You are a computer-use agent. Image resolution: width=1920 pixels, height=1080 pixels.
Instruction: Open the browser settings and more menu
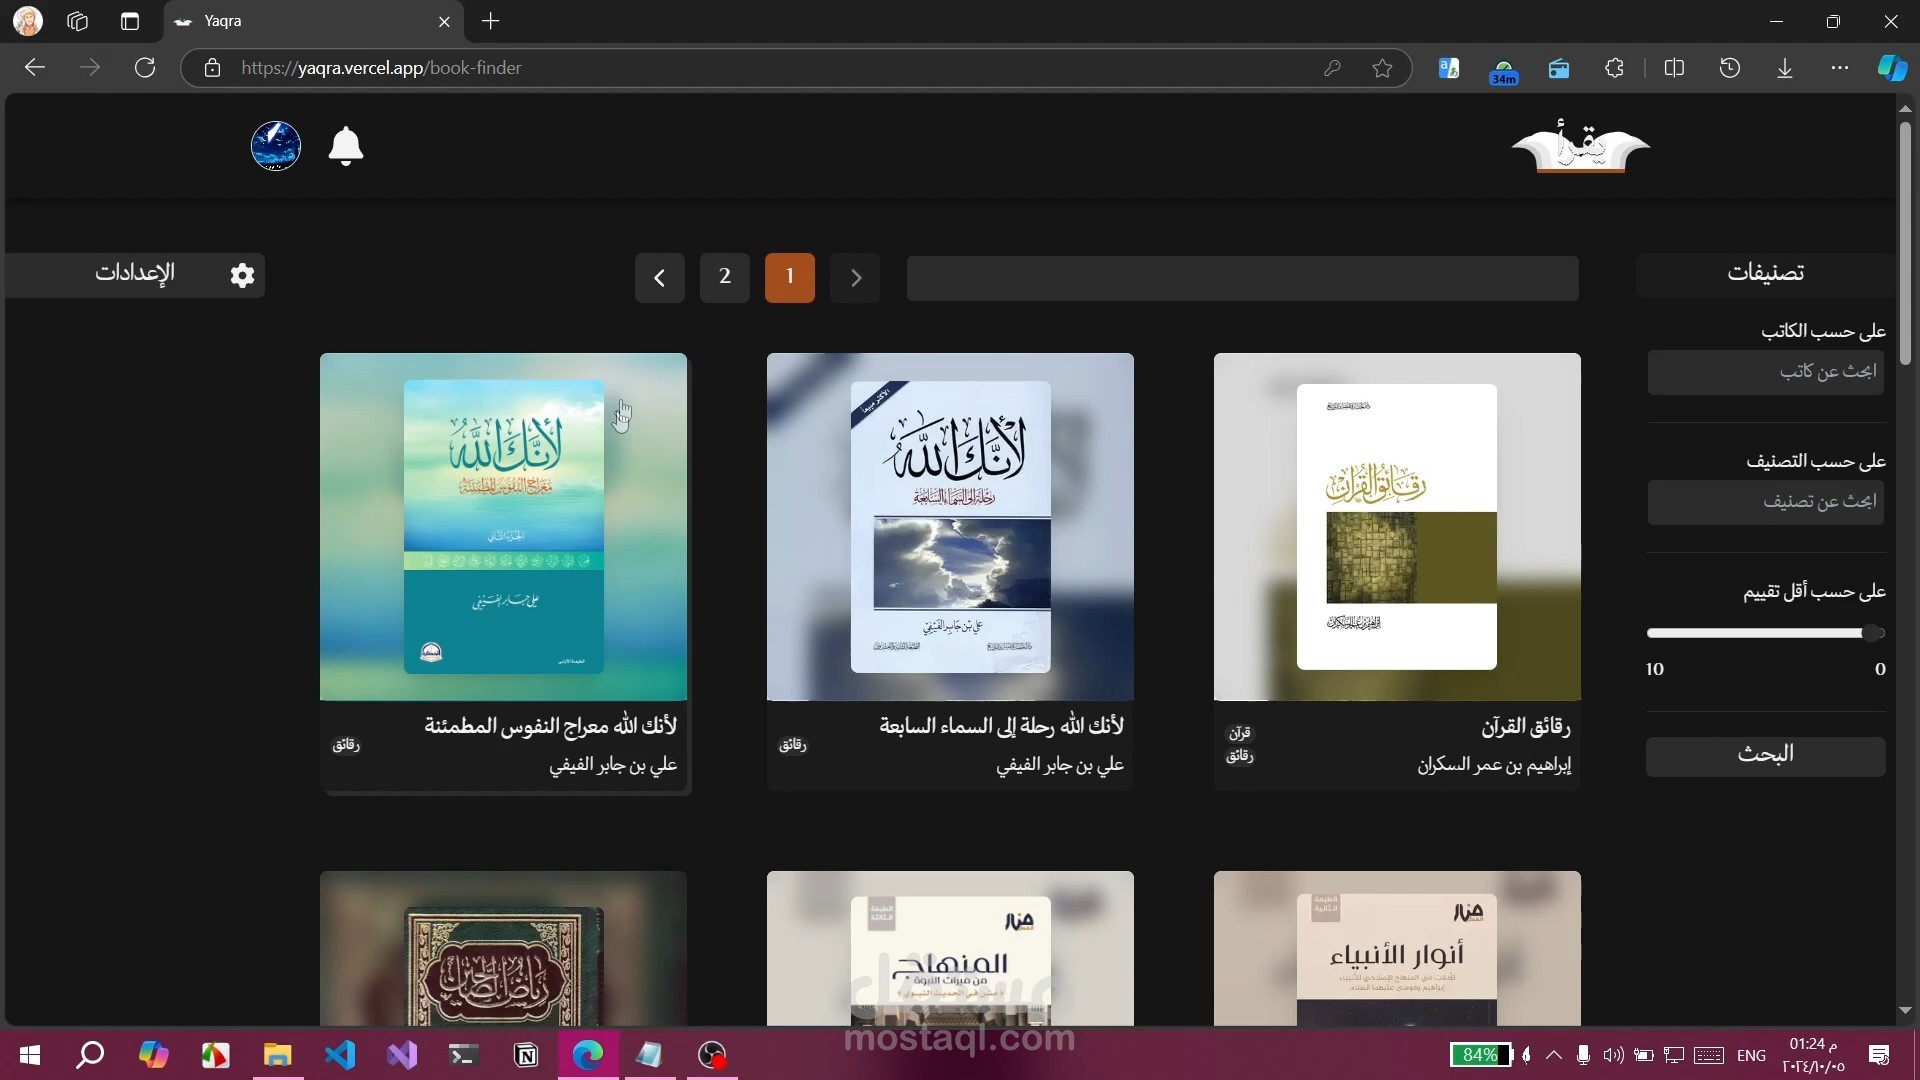(1839, 68)
